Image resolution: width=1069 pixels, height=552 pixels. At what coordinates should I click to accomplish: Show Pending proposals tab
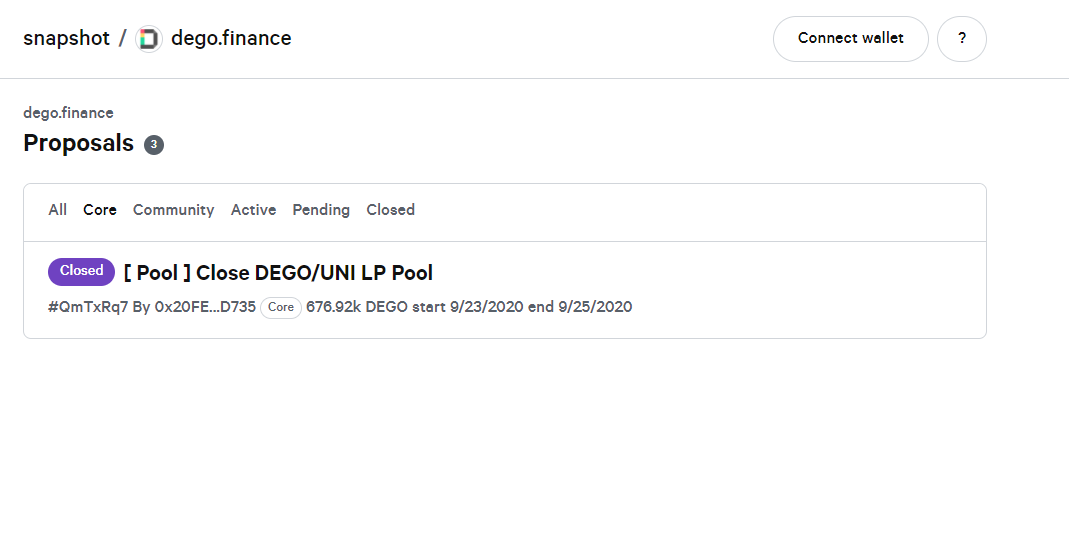click(x=321, y=210)
